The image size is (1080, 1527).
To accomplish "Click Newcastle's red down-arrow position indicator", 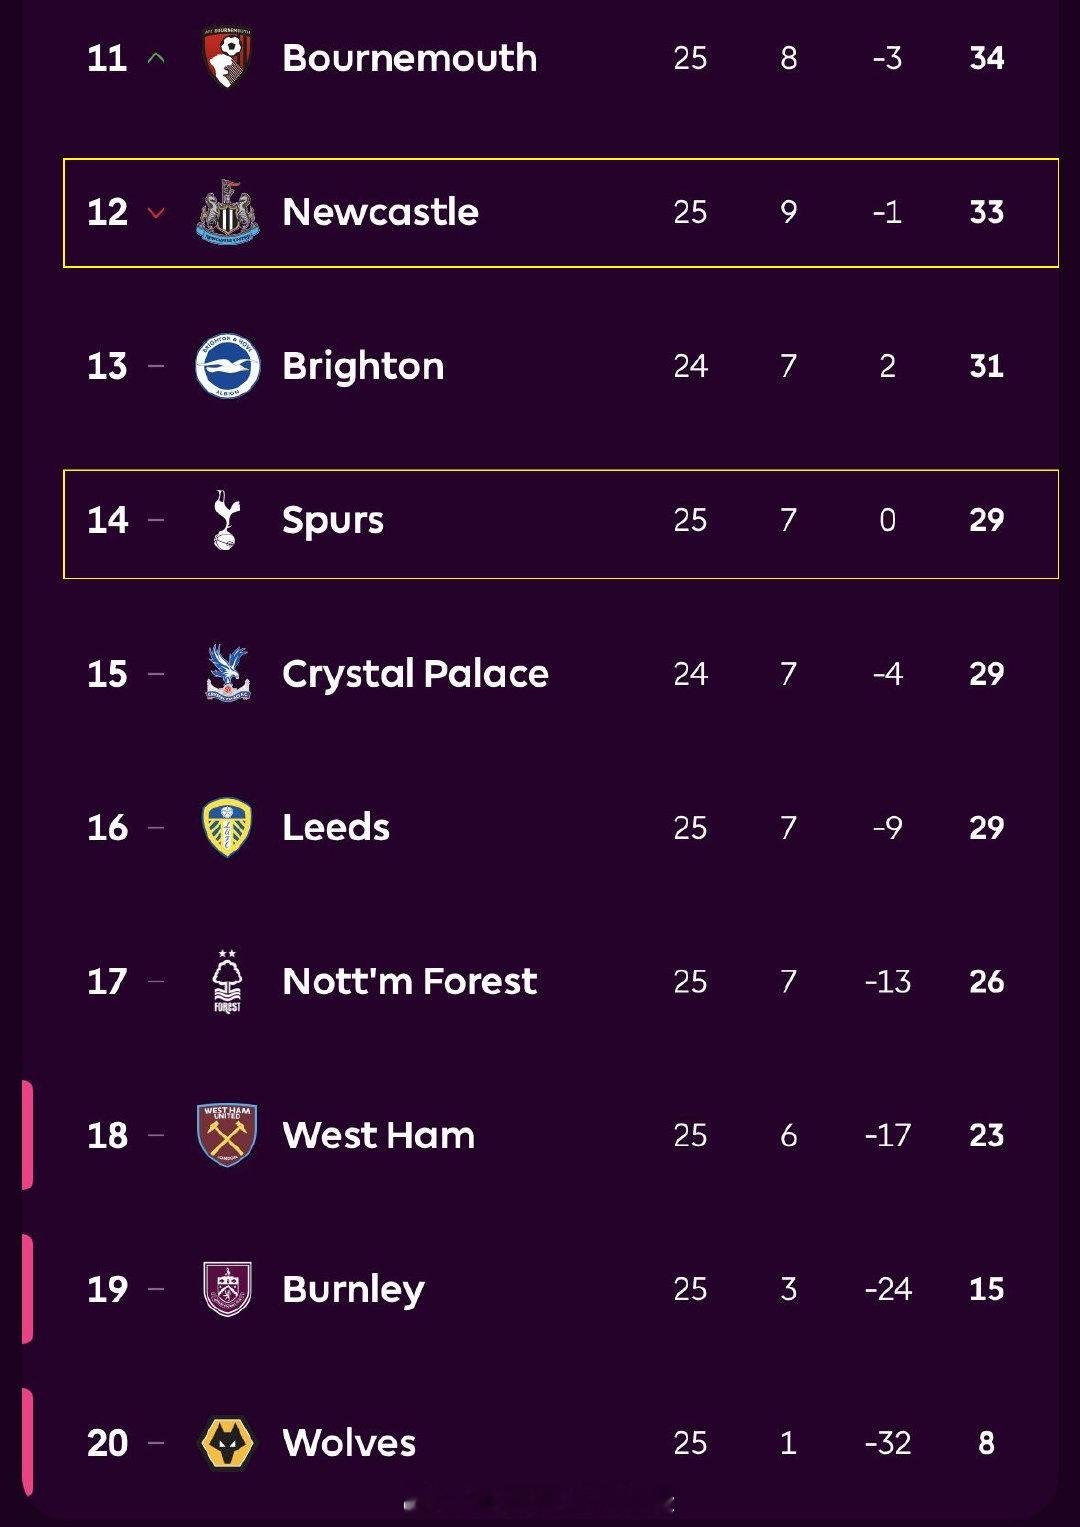I will pos(155,213).
